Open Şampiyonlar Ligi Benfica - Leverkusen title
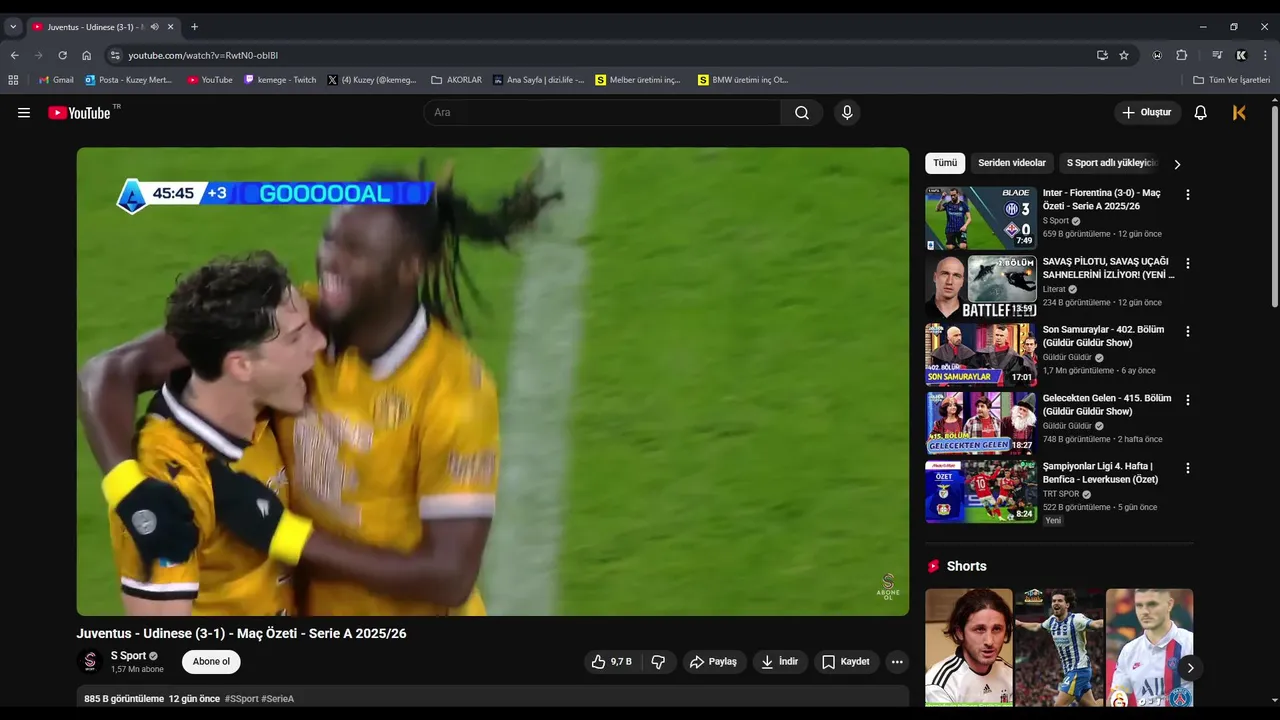 [1100, 473]
